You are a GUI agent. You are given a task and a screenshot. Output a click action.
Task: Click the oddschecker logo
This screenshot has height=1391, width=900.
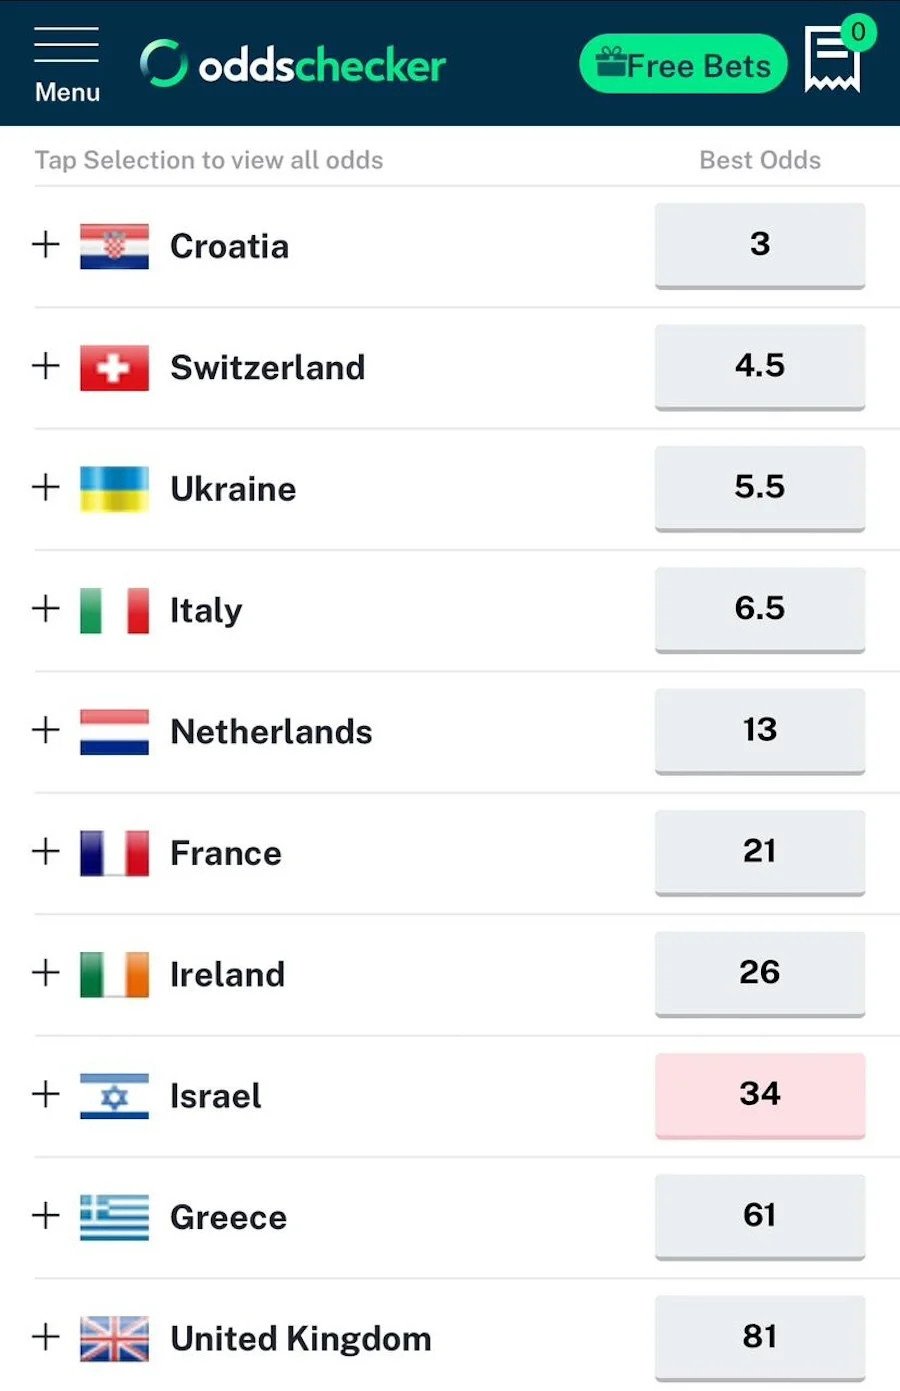tap(293, 65)
